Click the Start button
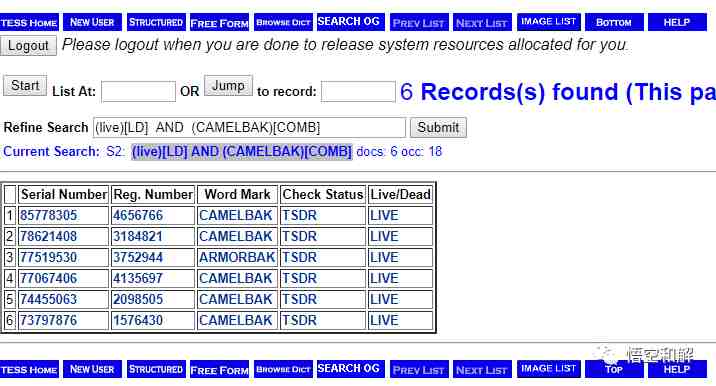The image size is (716, 386). (x=25, y=85)
